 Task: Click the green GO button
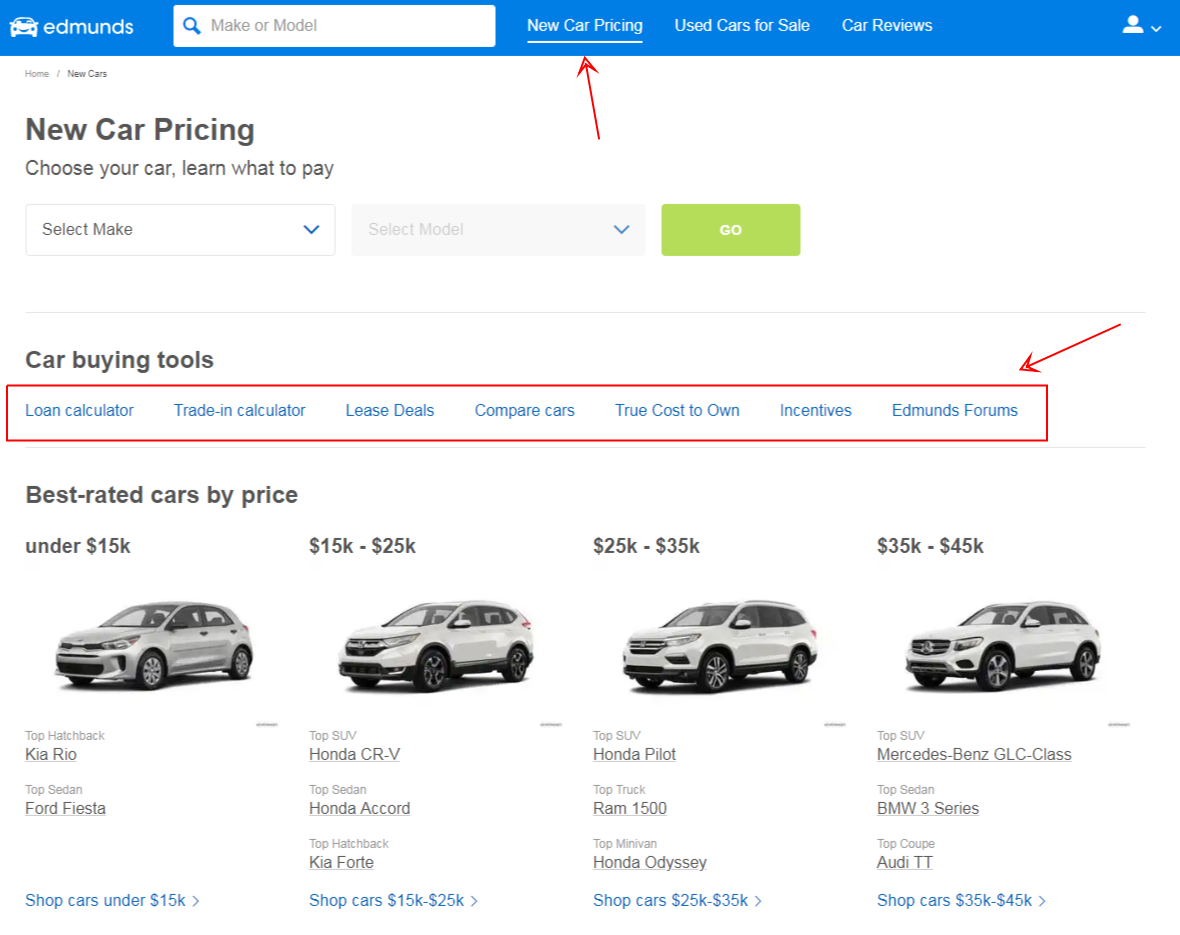click(731, 230)
